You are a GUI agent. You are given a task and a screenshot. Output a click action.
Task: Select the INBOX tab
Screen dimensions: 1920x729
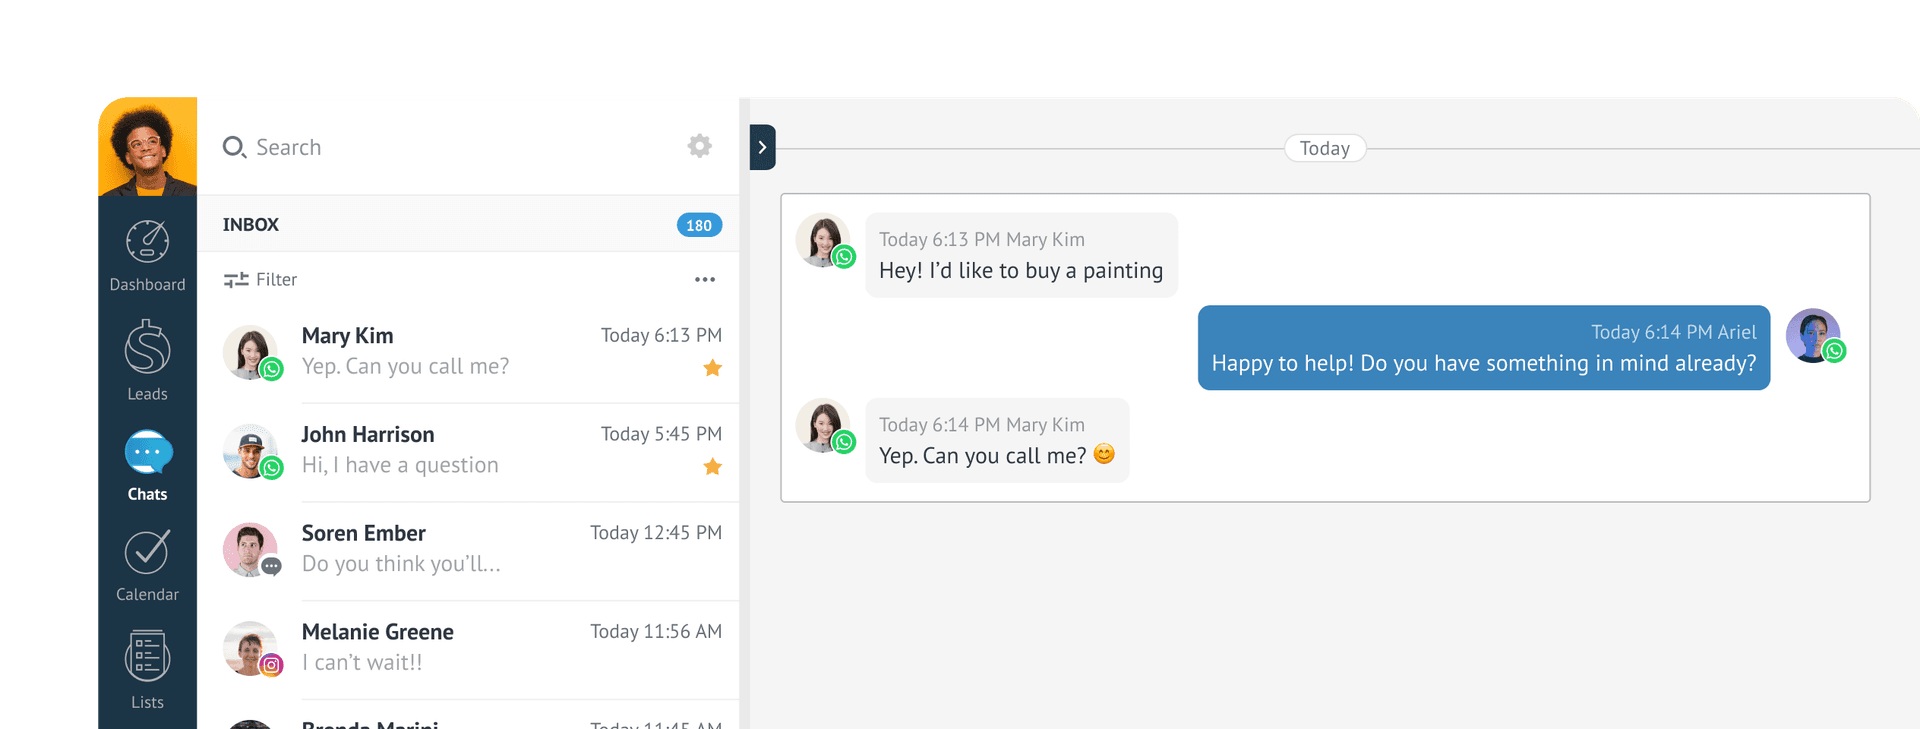click(251, 225)
